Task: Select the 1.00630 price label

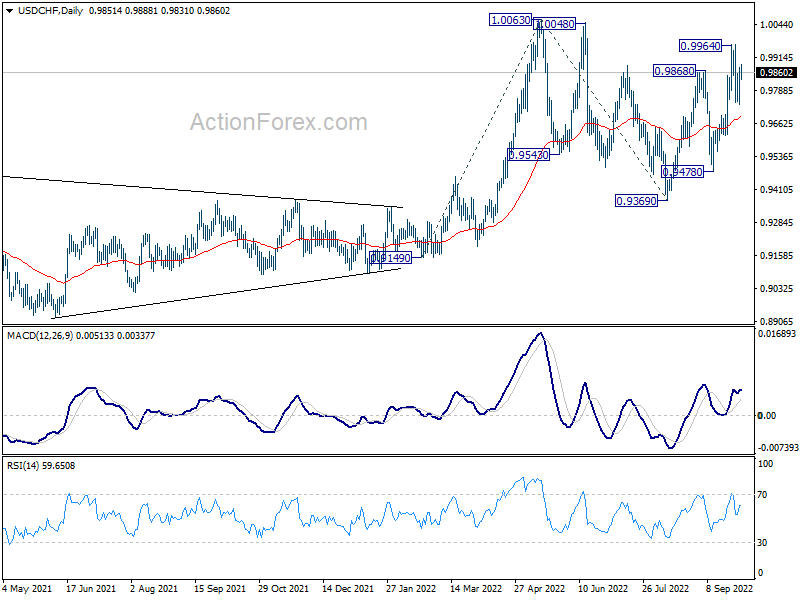Action: coord(510,20)
